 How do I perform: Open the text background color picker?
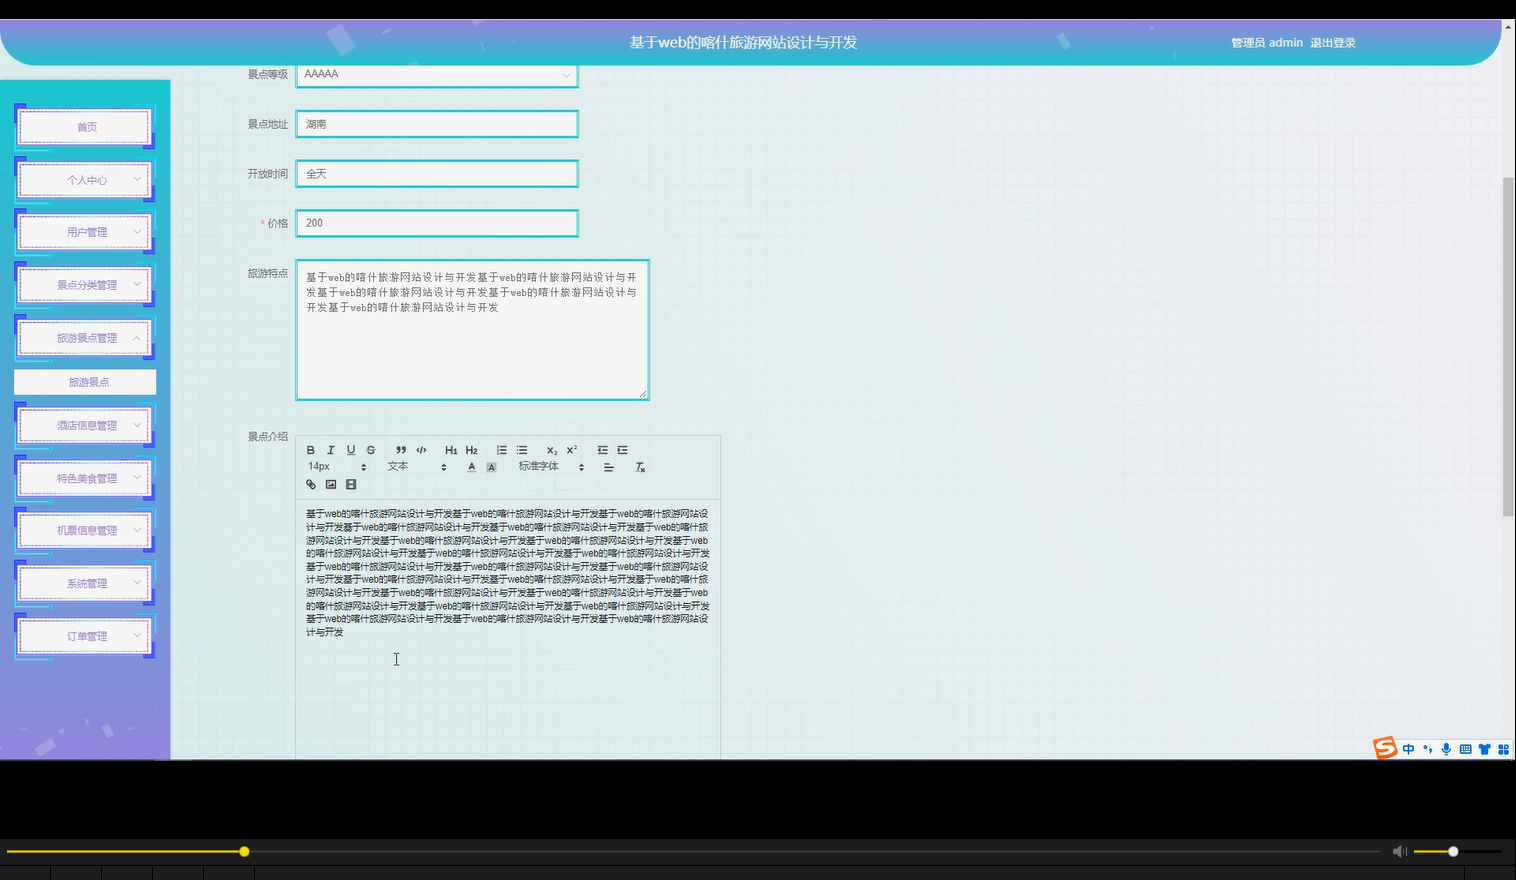(491, 467)
